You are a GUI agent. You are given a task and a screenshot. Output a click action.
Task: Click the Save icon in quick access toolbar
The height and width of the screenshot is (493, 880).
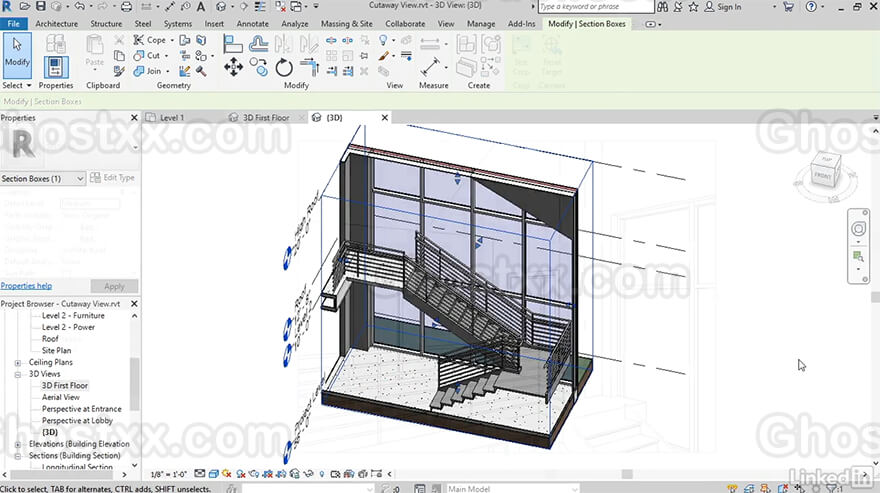click(x=40, y=6)
